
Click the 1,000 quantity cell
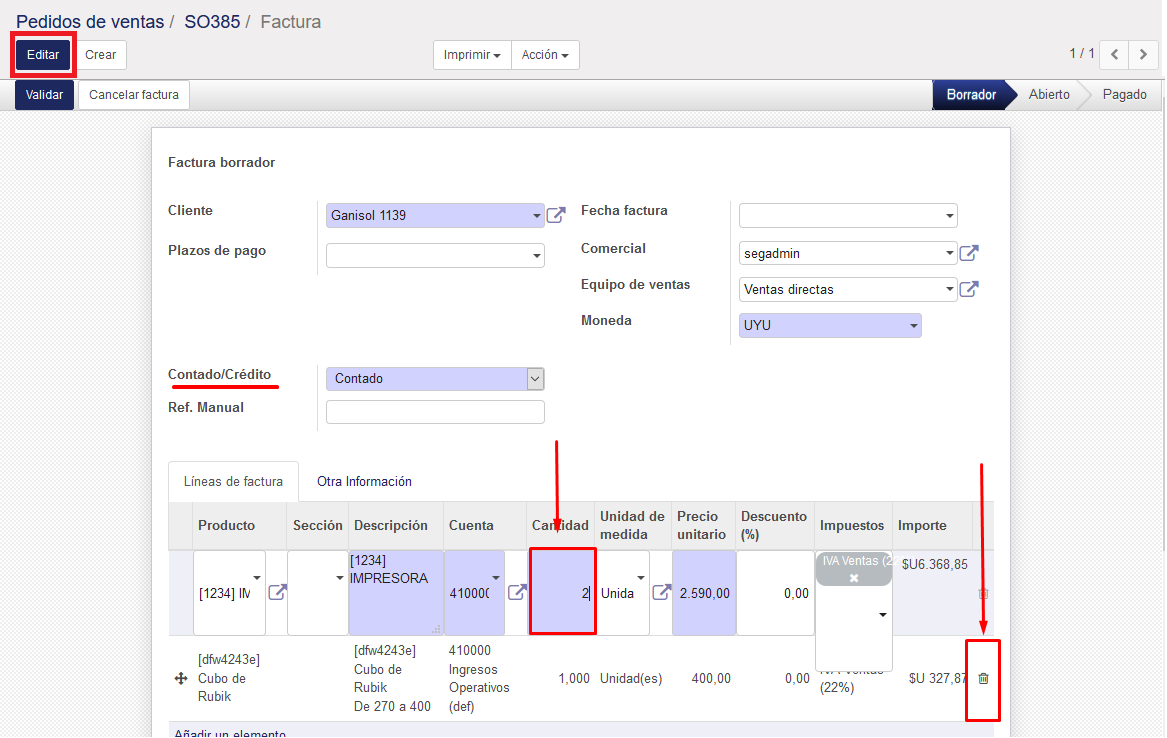pyautogui.click(x=574, y=678)
